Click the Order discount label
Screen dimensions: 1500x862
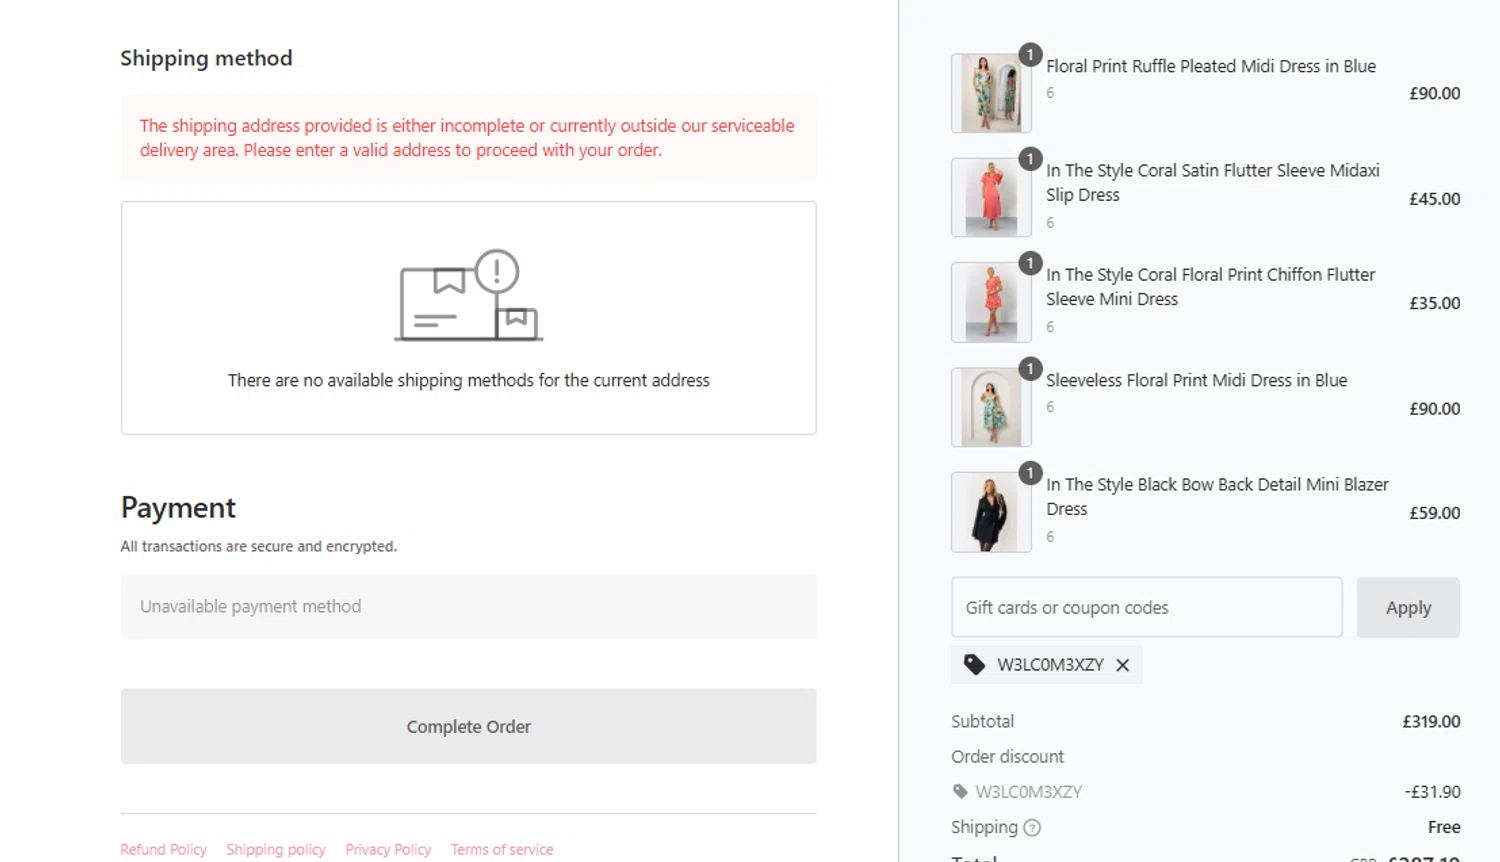(1007, 756)
